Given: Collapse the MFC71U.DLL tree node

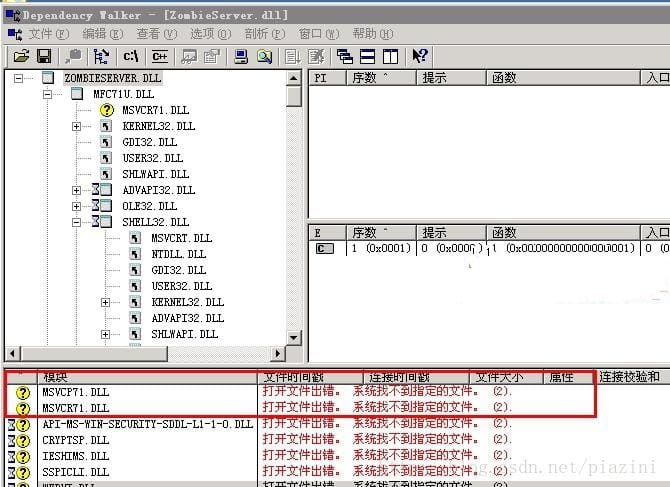Looking at the screenshot, I should coord(47,94).
